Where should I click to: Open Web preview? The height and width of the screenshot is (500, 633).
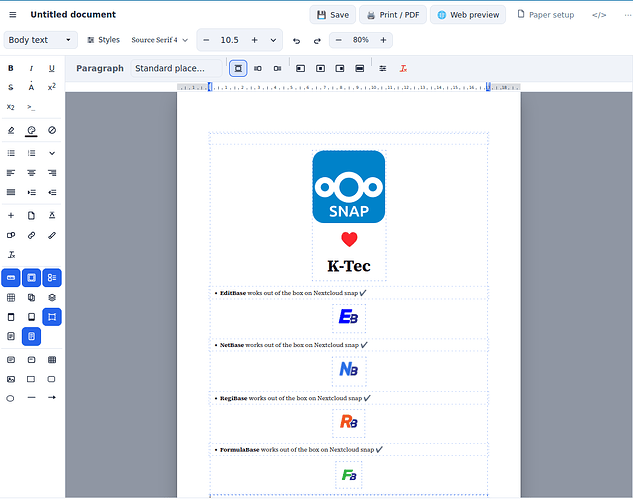pyautogui.click(x=468, y=15)
